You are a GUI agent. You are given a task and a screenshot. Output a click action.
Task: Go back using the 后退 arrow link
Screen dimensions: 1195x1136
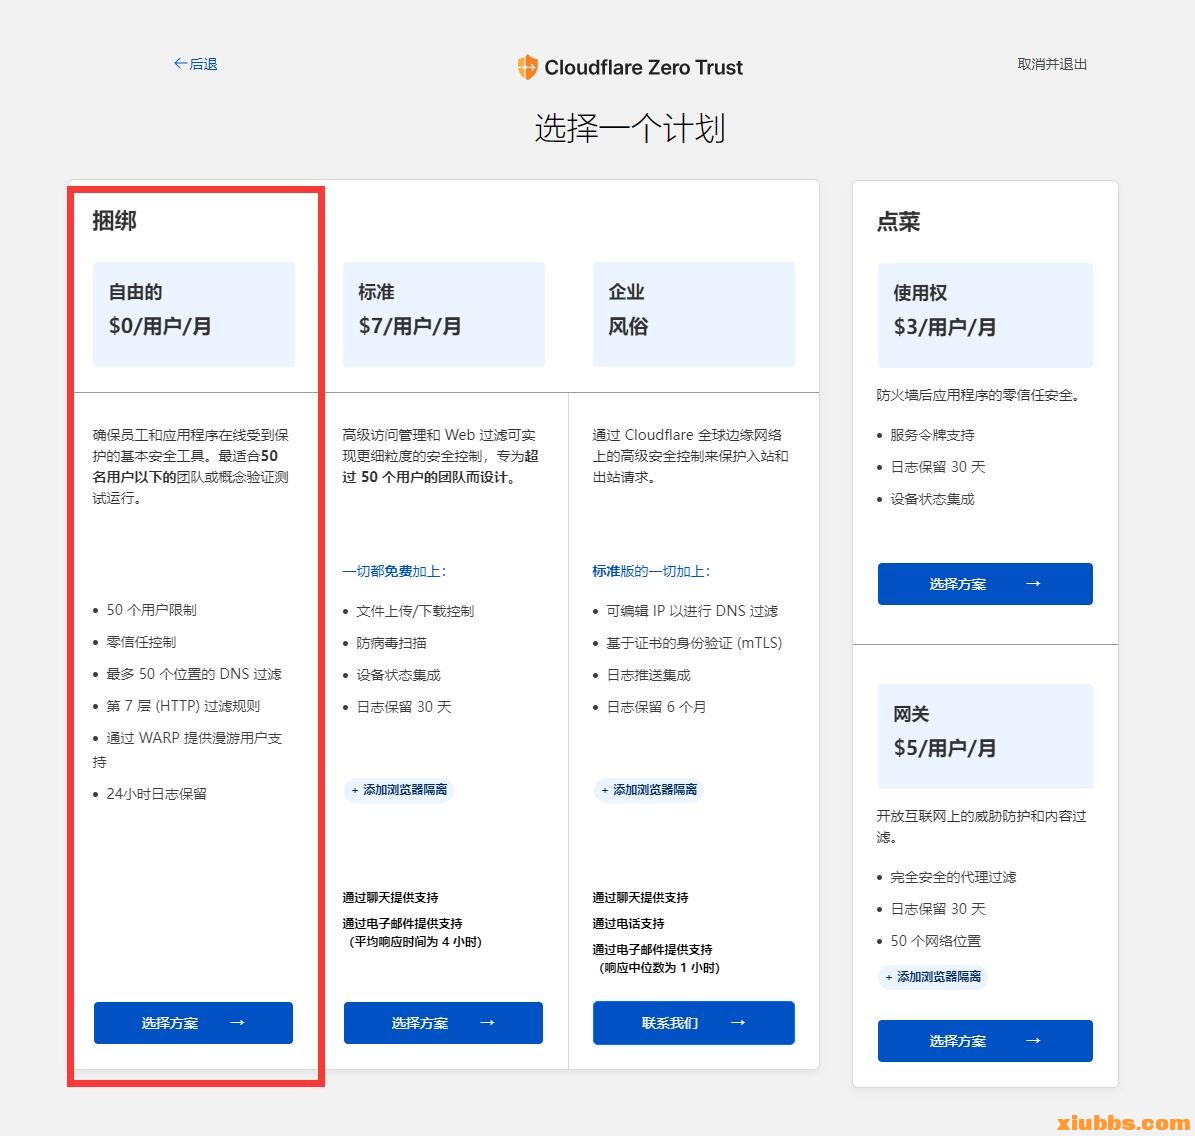tap(195, 64)
